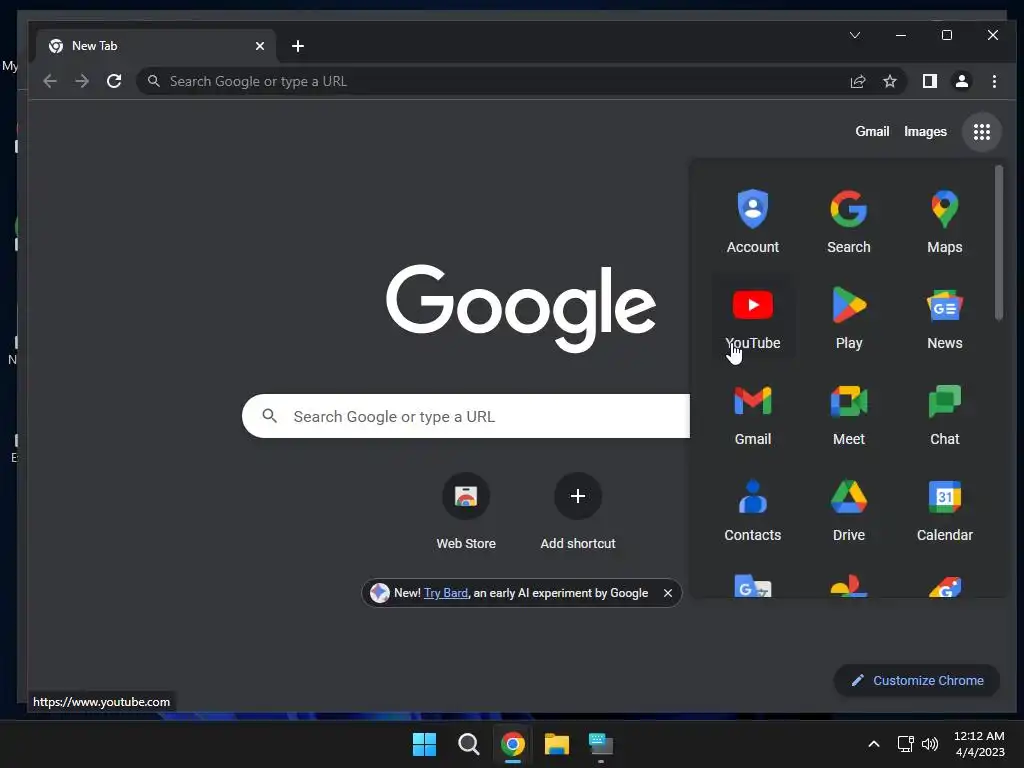
Task: Open the clock and date flyout
Action: click(979, 744)
